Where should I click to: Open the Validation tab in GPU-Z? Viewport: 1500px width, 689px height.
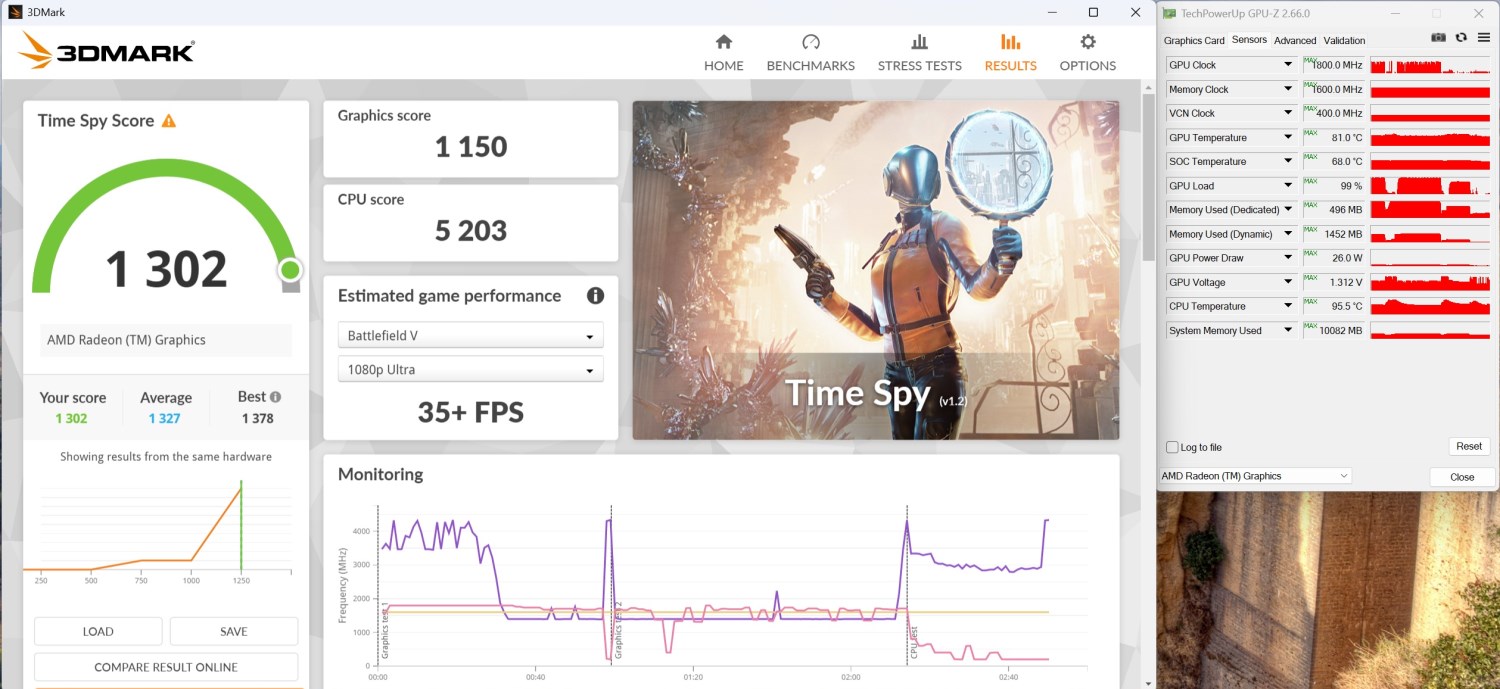[x=1344, y=41]
